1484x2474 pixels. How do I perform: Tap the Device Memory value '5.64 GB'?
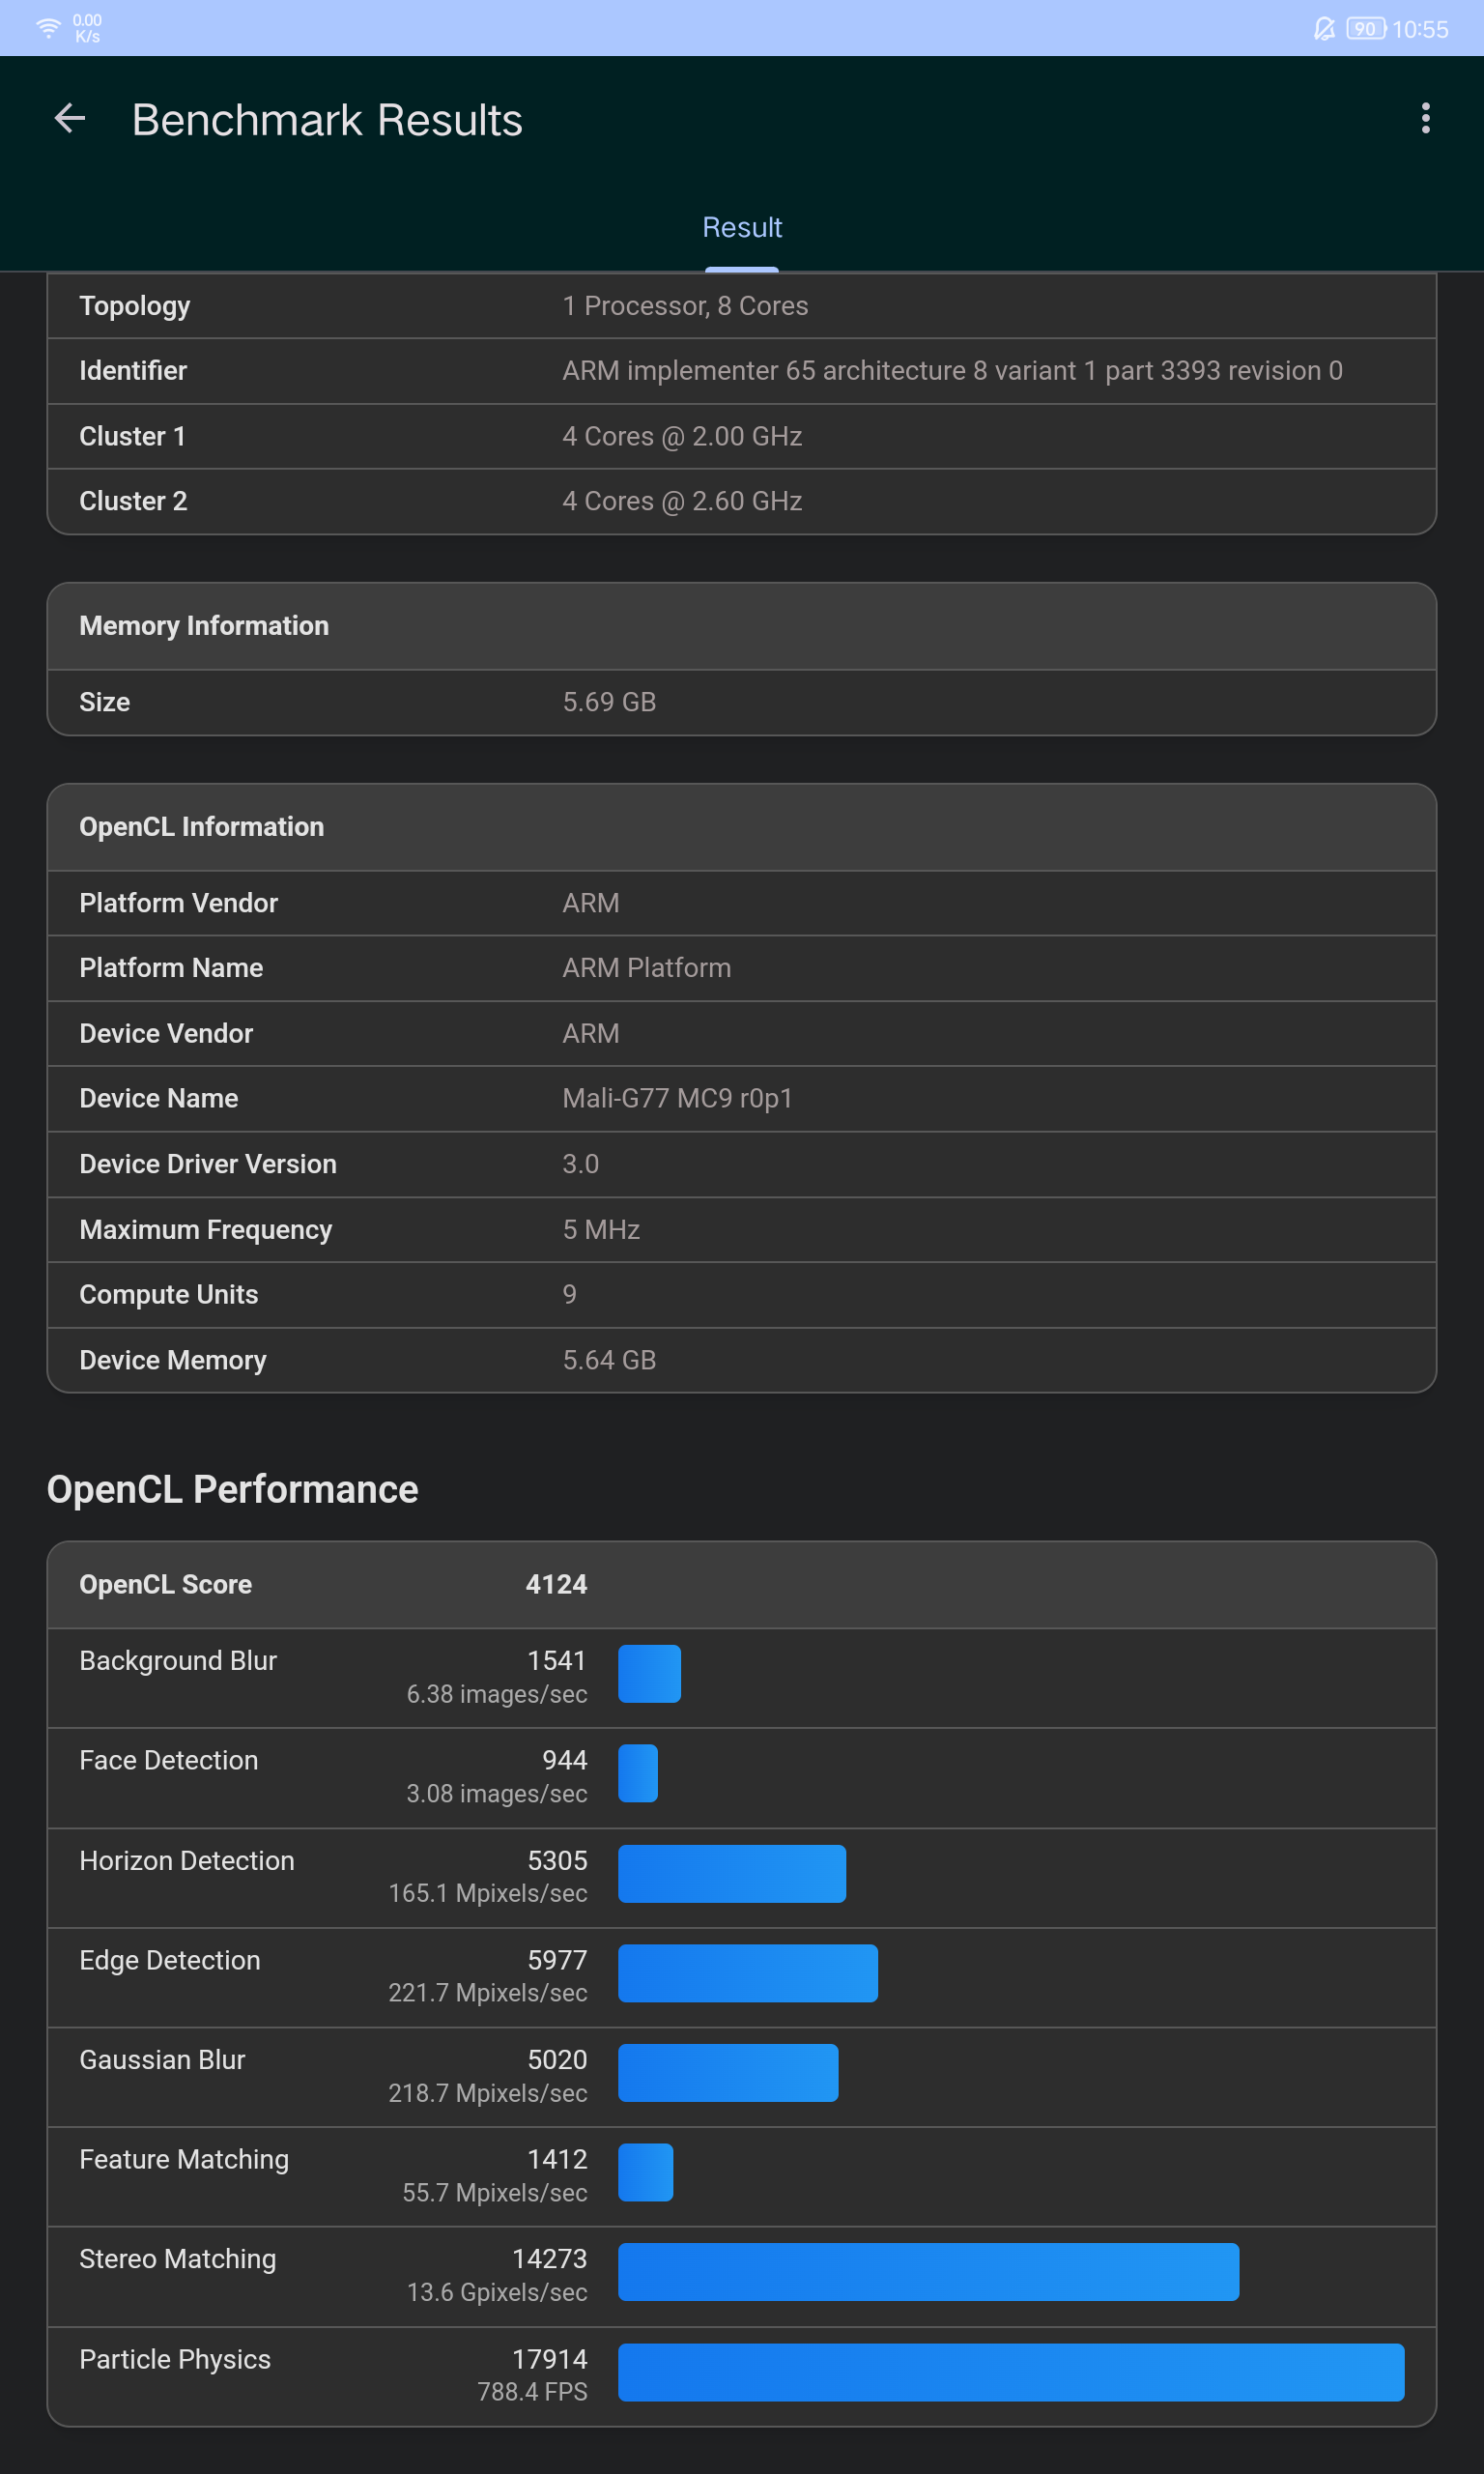pos(609,1360)
